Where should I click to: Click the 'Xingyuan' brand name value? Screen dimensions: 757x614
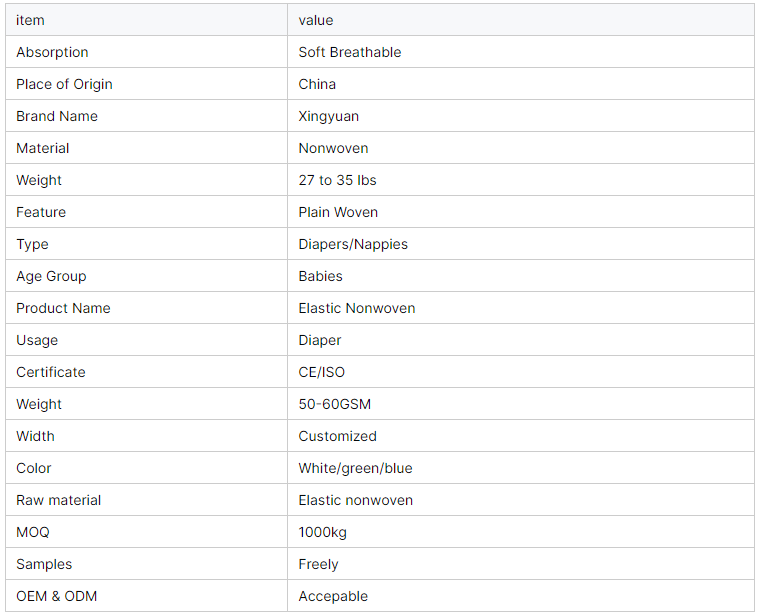(x=329, y=116)
